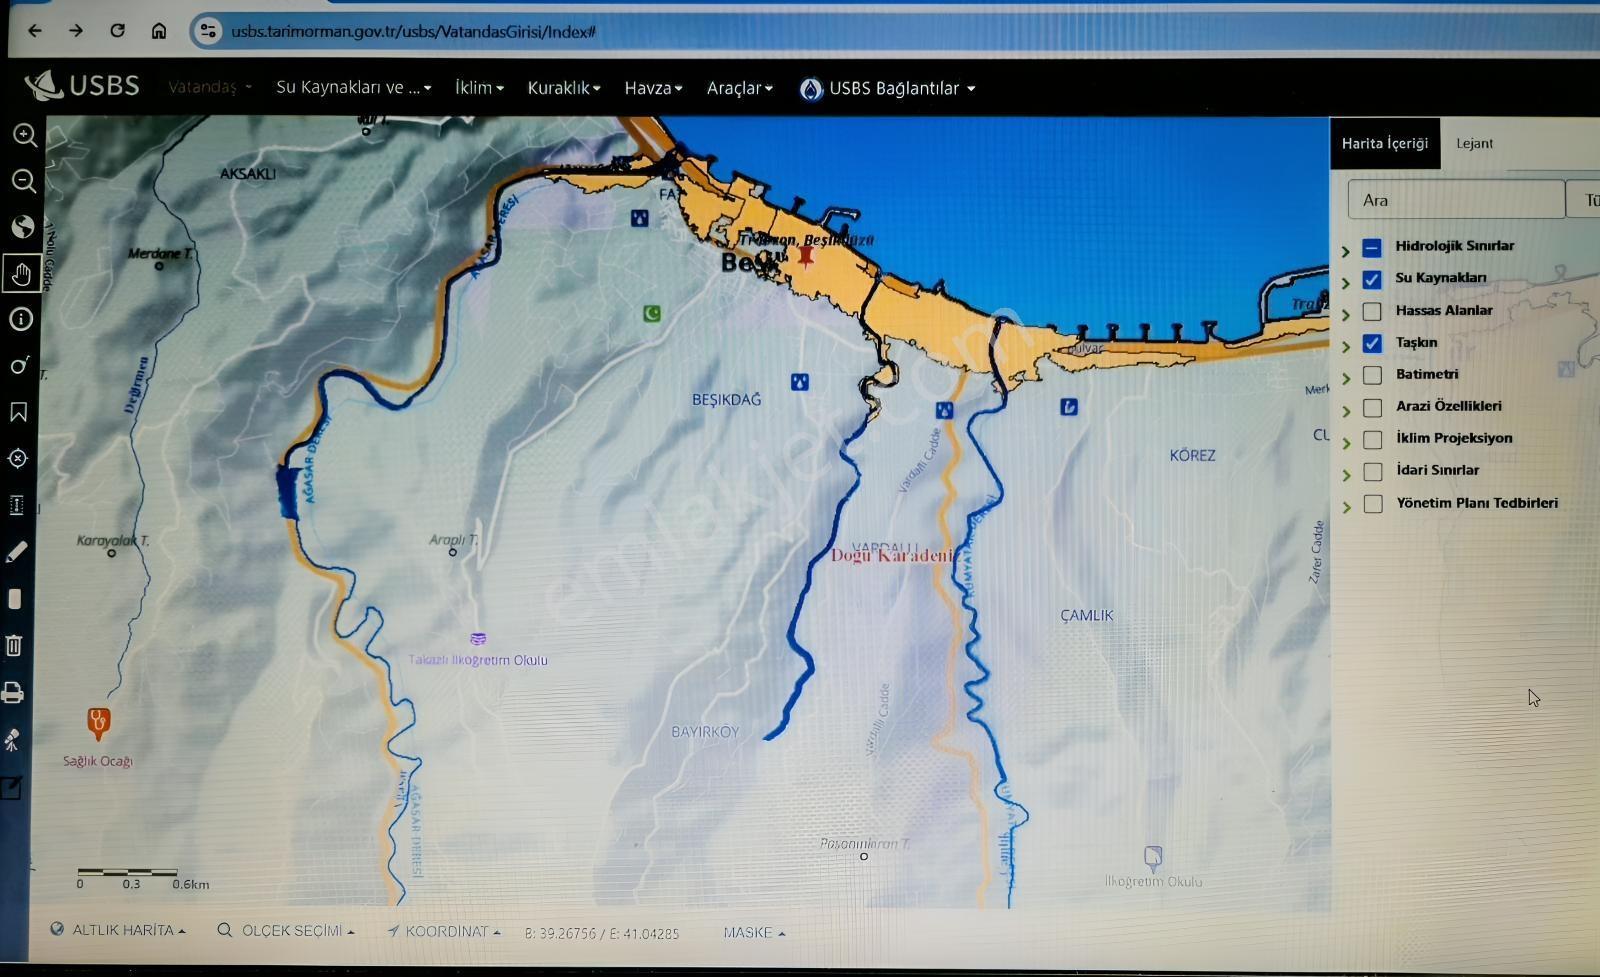Click the green mosque marker on the map
Image resolution: width=1600 pixels, height=977 pixels.
652,314
